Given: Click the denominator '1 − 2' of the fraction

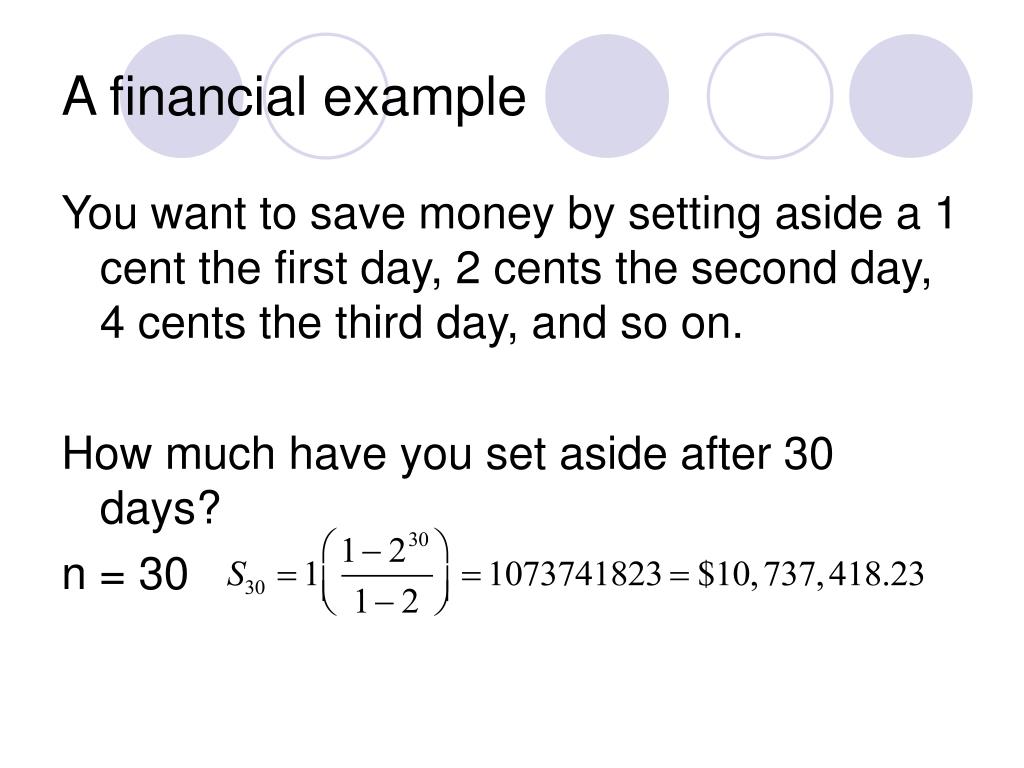Looking at the screenshot, I should (385, 600).
